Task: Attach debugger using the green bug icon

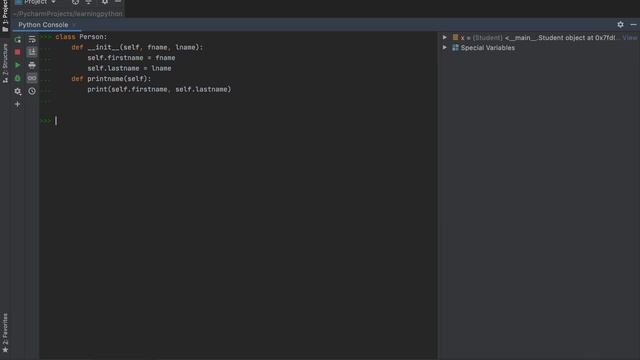Action: click(x=18, y=78)
